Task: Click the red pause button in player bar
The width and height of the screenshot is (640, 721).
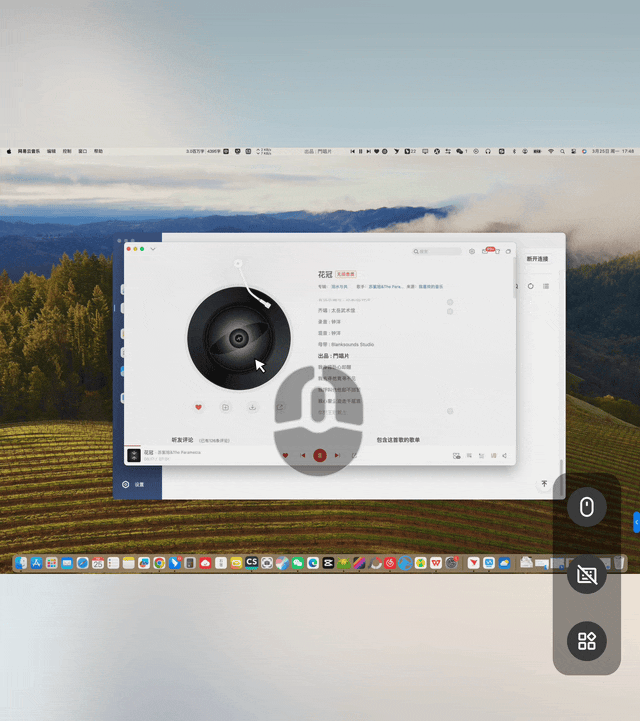Action: [320, 455]
